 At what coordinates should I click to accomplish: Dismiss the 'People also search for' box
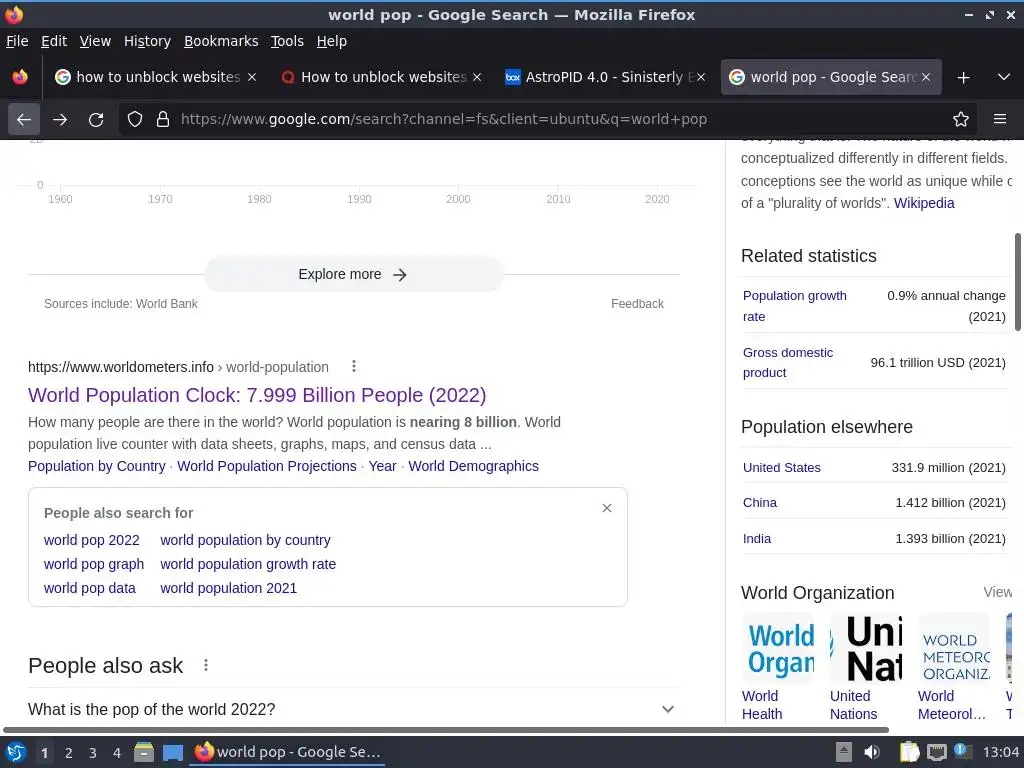pyautogui.click(x=607, y=508)
